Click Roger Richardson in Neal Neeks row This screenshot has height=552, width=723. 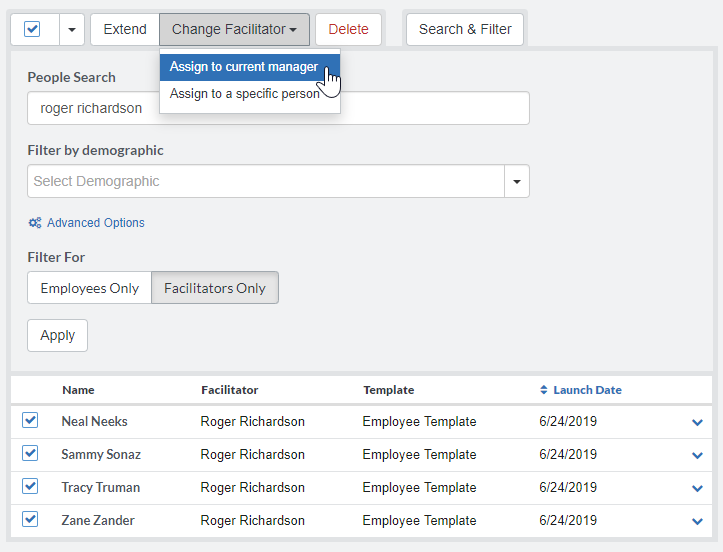pyautogui.click(x=253, y=421)
